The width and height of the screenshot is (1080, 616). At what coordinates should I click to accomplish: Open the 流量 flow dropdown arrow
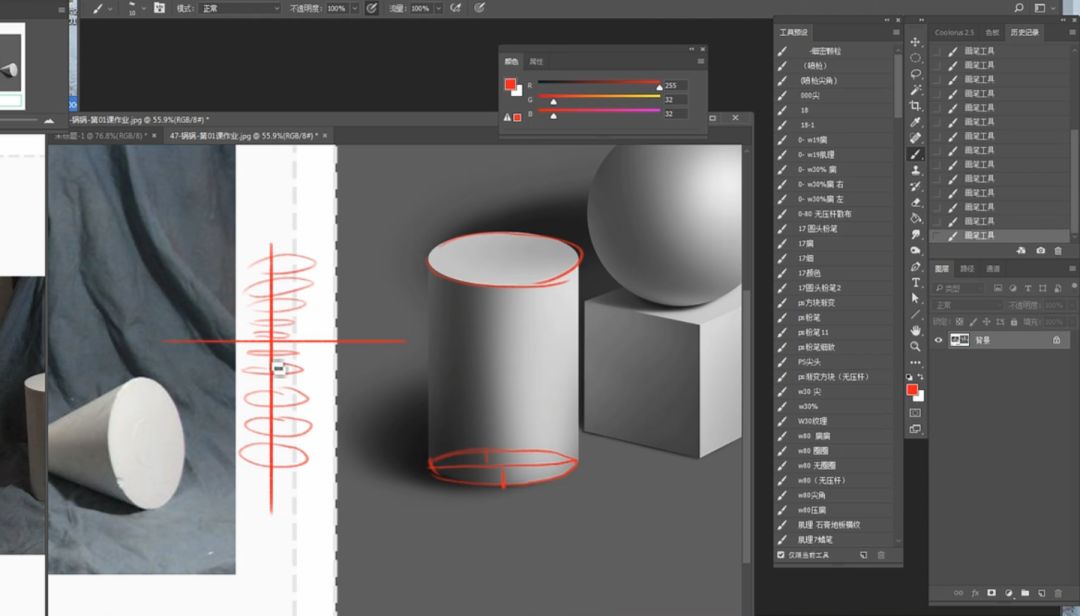click(x=439, y=8)
